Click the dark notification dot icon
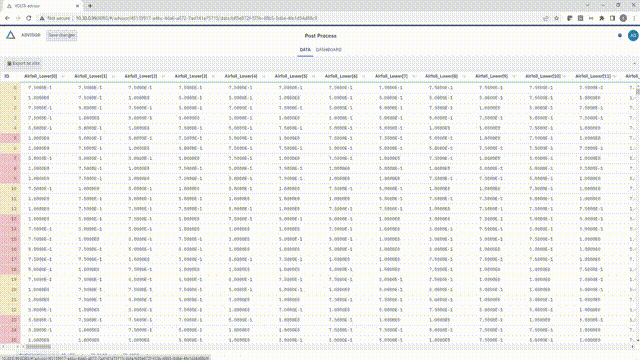 click(620, 36)
